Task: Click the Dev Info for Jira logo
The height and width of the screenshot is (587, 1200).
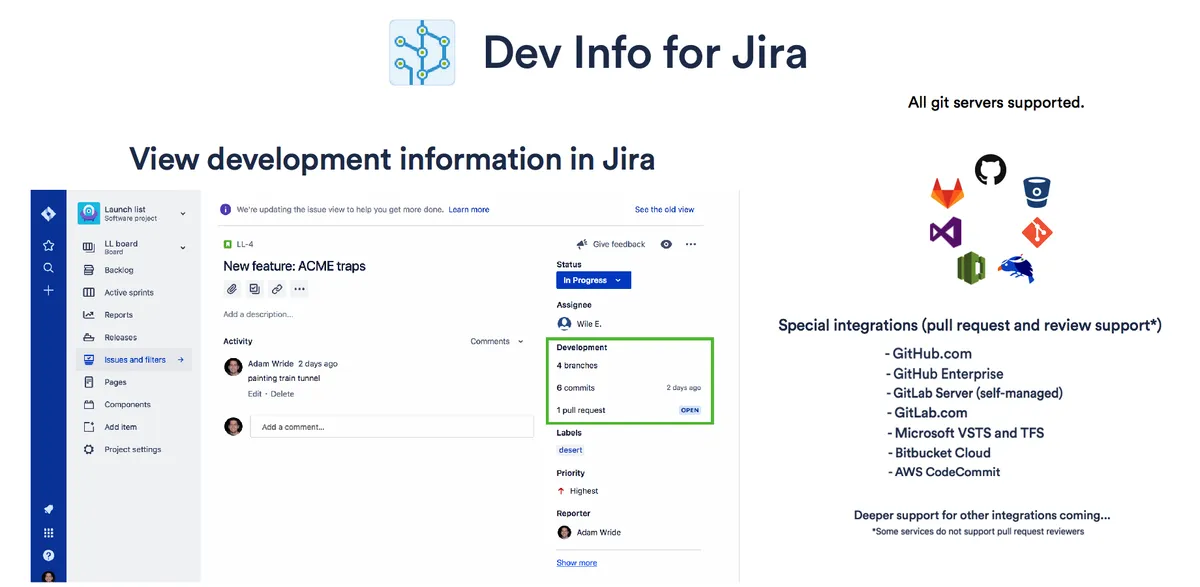Action: [422, 52]
